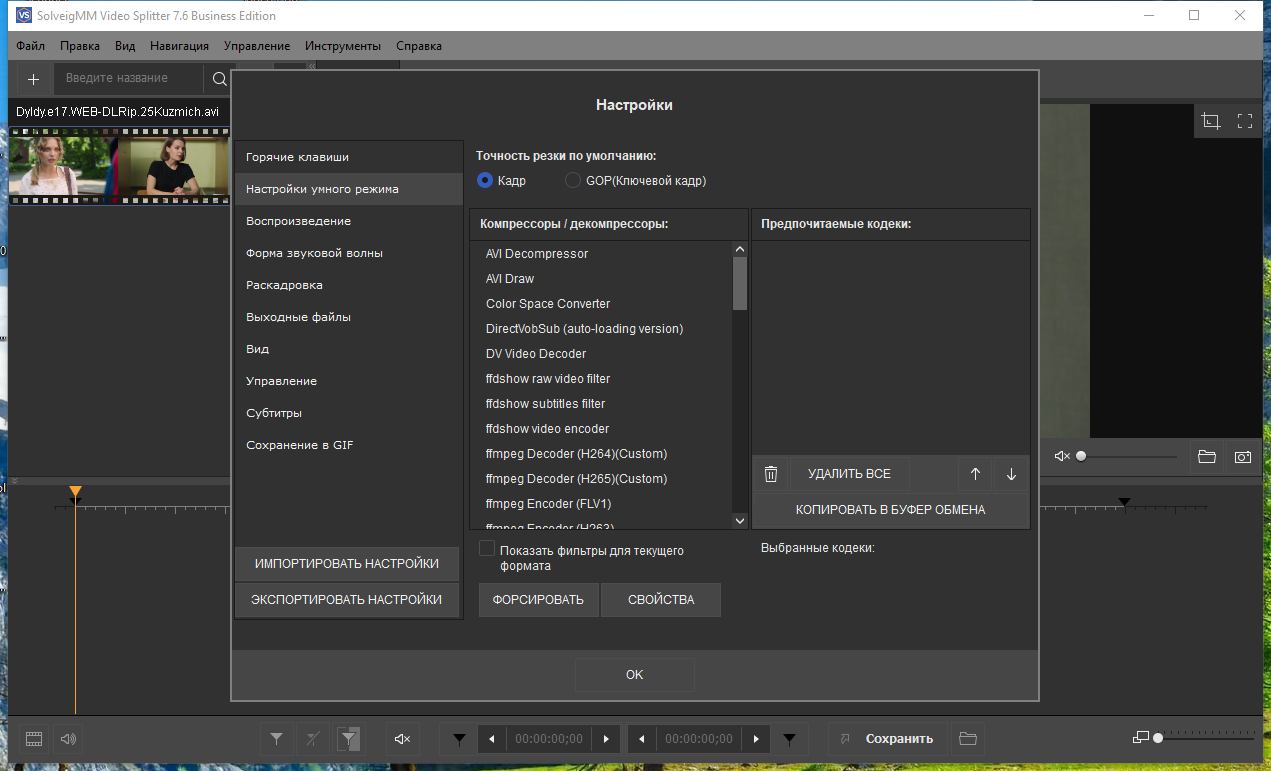Click the mute icon in bottom toolbar
1271x771 pixels.
(x=402, y=739)
